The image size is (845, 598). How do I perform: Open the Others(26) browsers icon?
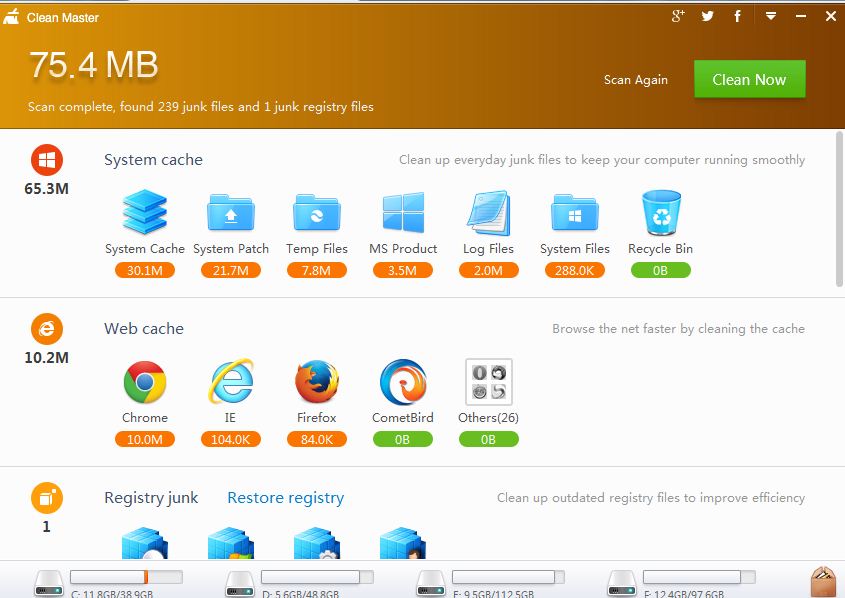coord(488,382)
